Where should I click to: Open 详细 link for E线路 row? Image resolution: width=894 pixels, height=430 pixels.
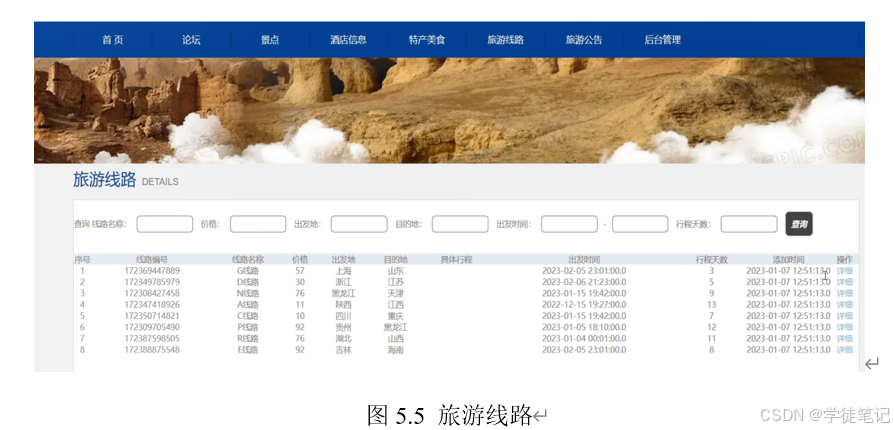pyautogui.click(x=844, y=350)
